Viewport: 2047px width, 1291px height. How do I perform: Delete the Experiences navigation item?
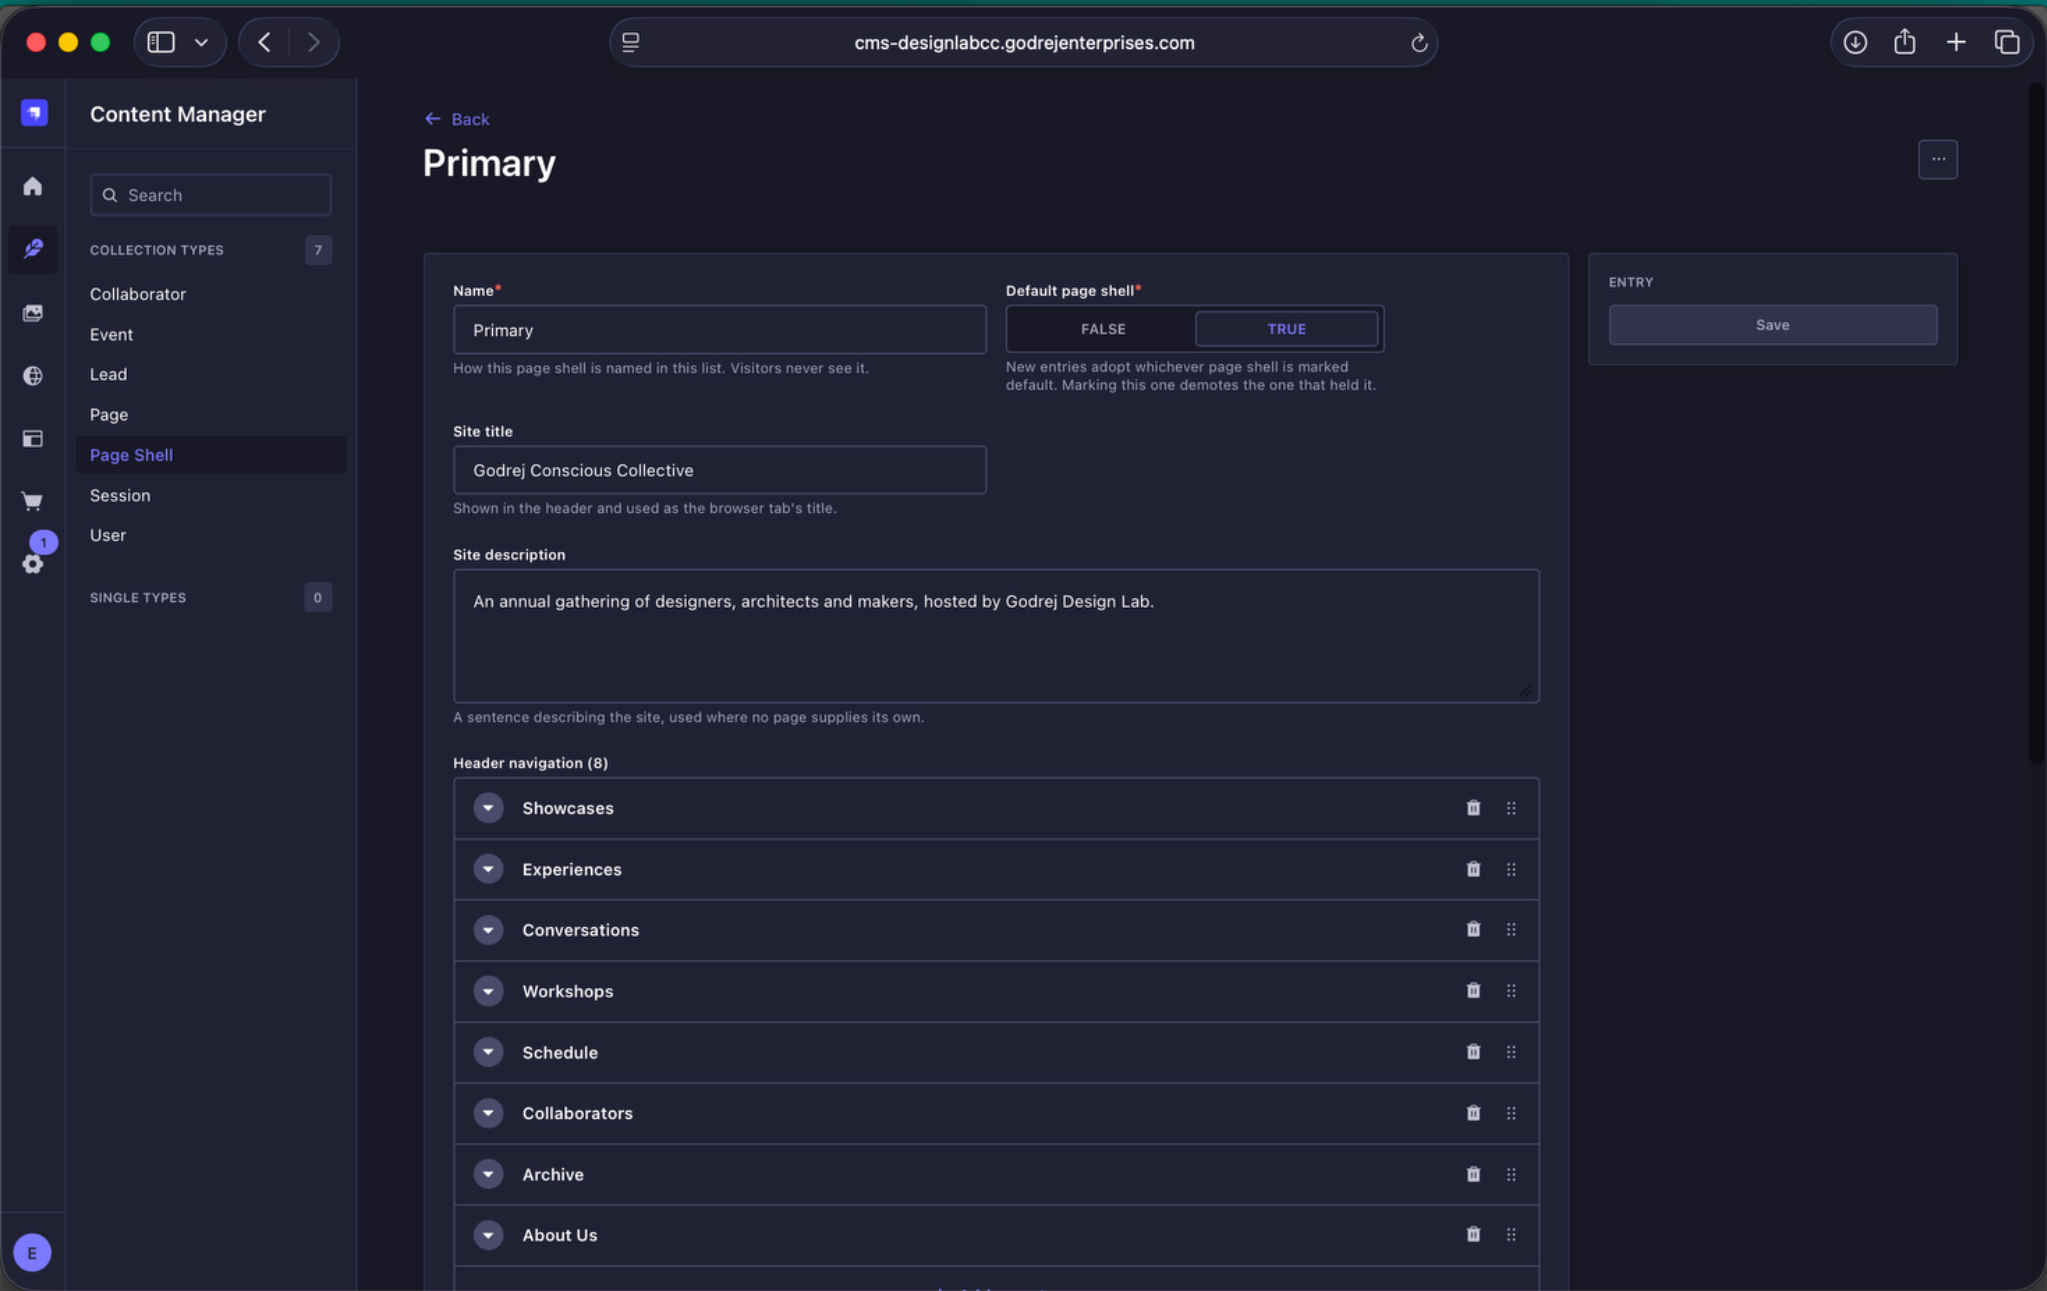click(1473, 869)
